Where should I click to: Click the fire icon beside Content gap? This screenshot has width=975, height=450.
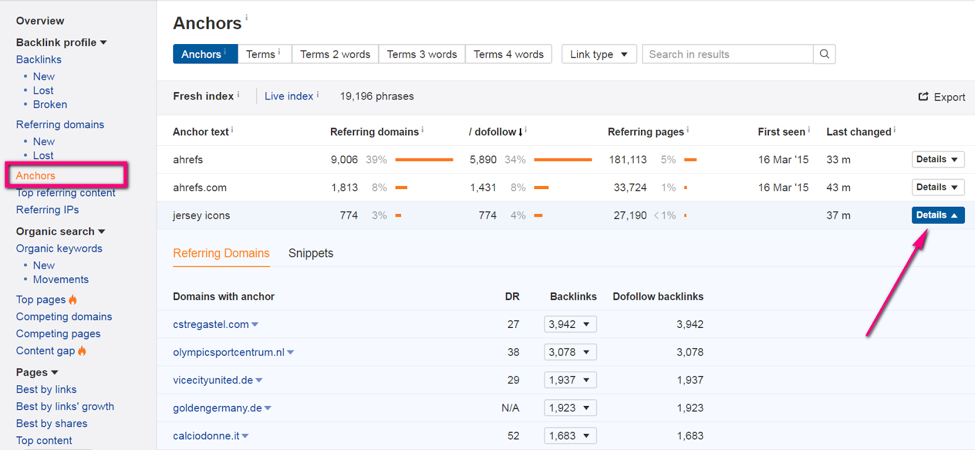tap(82, 351)
